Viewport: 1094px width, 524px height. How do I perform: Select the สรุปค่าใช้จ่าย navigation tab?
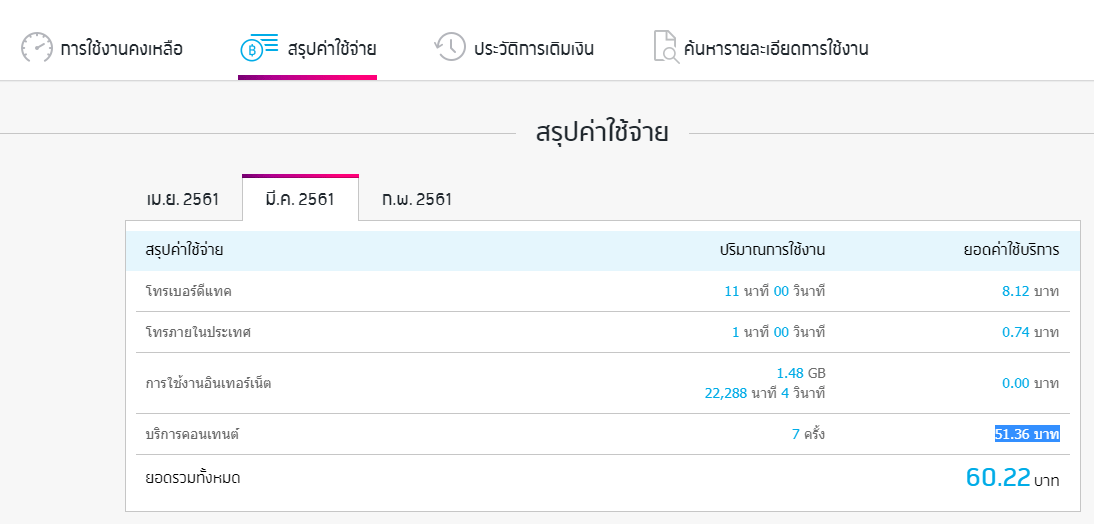coord(308,48)
